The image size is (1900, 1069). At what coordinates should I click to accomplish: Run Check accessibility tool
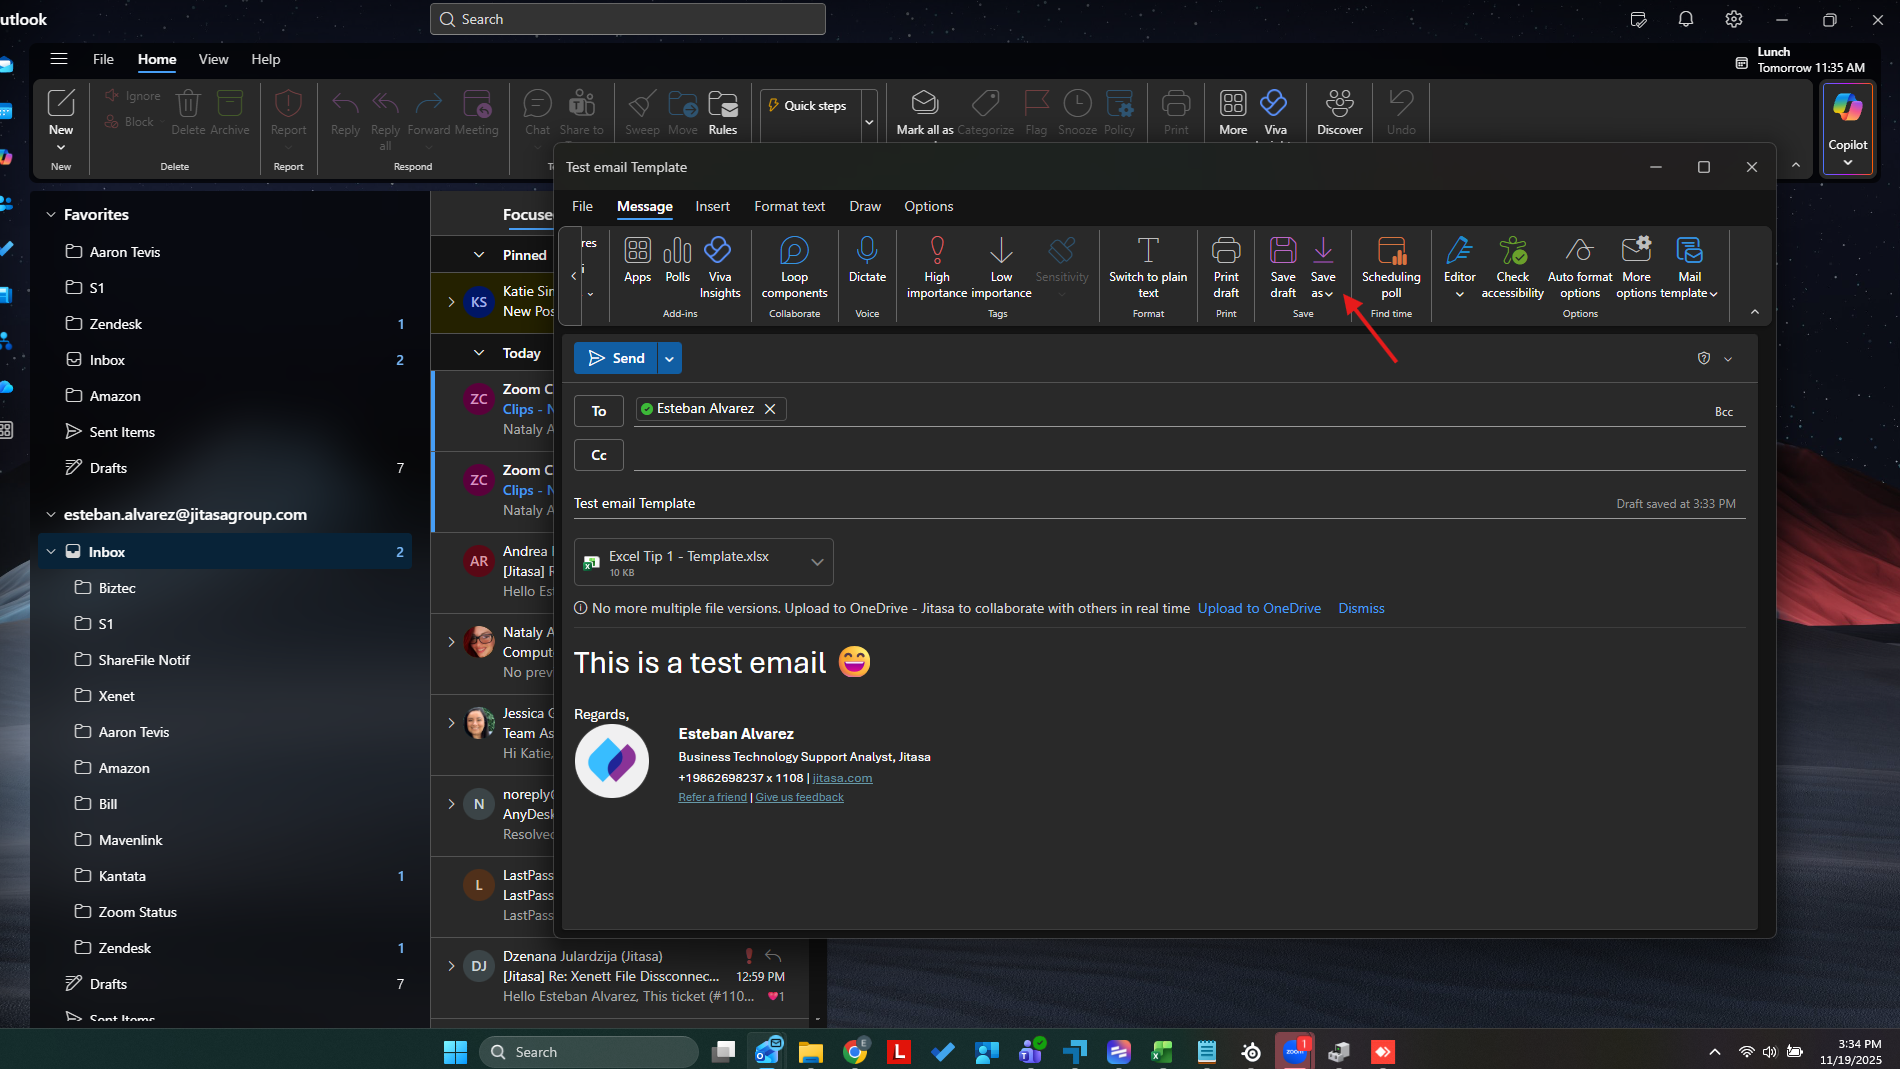[x=1512, y=251]
